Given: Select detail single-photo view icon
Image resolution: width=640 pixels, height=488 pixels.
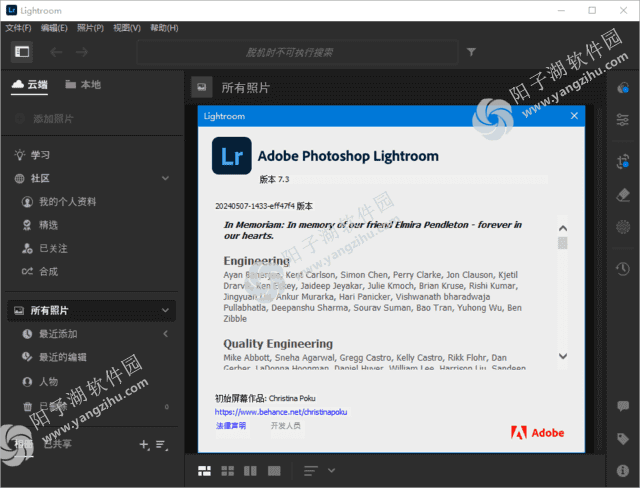Looking at the screenshot, I should [274, 471].
